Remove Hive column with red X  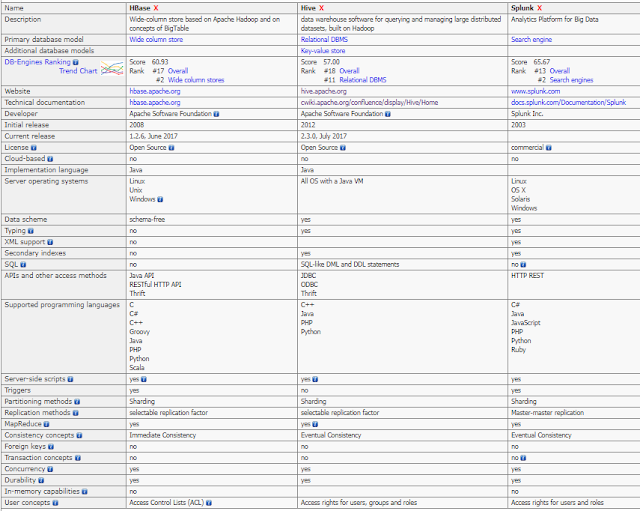point(322,8)
